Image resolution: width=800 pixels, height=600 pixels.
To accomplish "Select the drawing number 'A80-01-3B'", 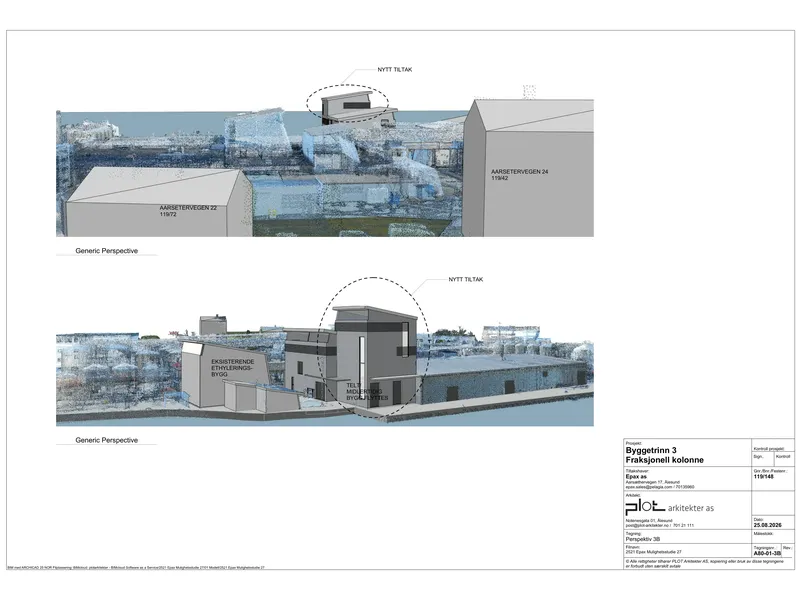I will pos(767,553).
